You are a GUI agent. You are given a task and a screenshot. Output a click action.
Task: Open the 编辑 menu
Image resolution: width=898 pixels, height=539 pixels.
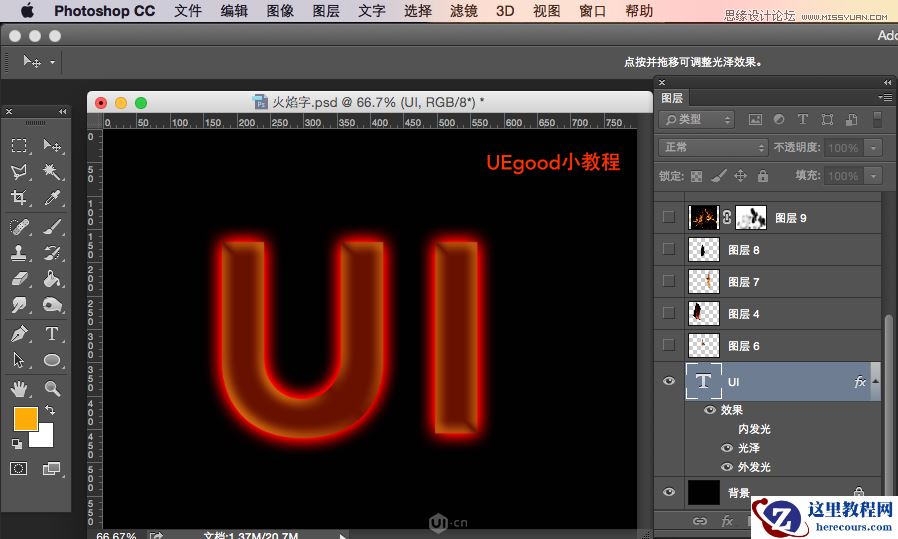pyautogui.click(x=234, y=11)
